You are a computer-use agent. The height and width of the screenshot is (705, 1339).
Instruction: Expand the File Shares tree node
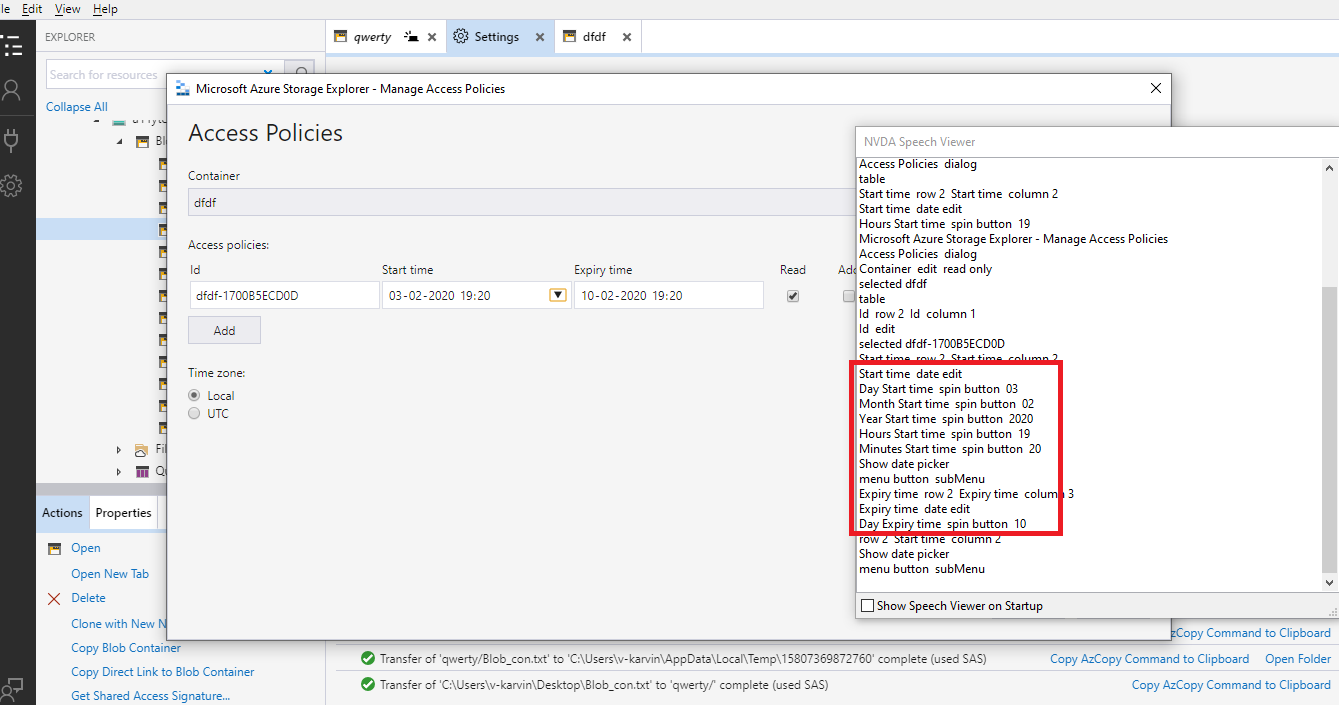(x=118, y=449)
